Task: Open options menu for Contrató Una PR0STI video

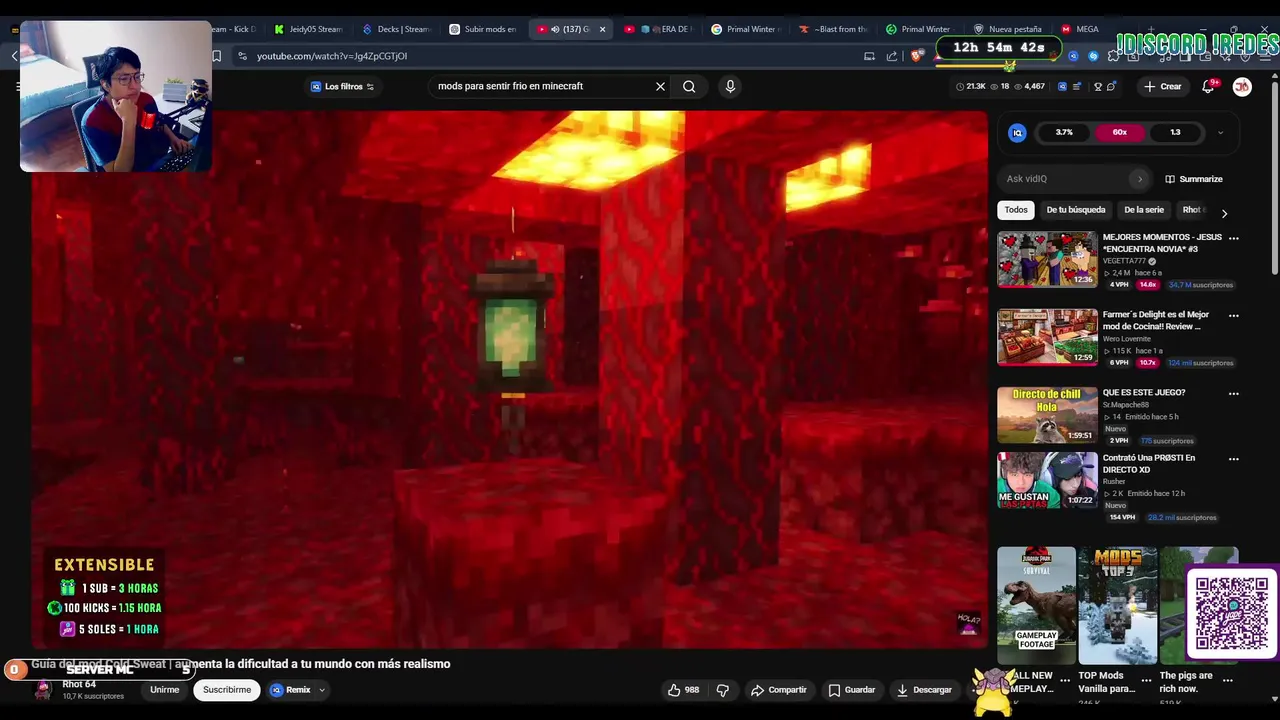Action: point(1233,459)
